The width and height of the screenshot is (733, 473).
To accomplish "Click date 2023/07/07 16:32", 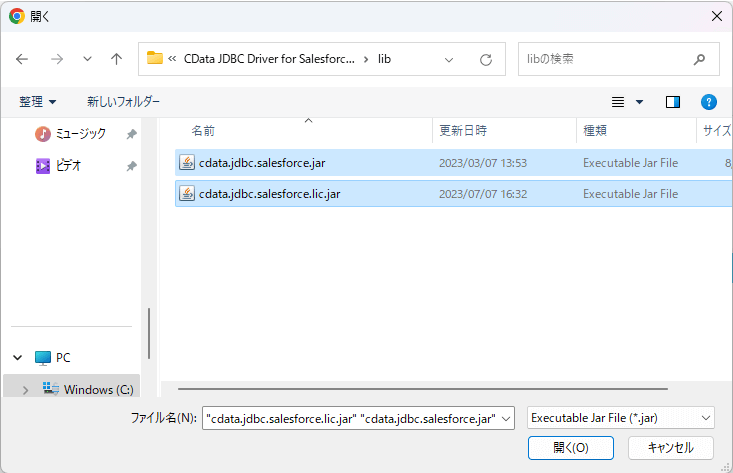I will (483, 194).
